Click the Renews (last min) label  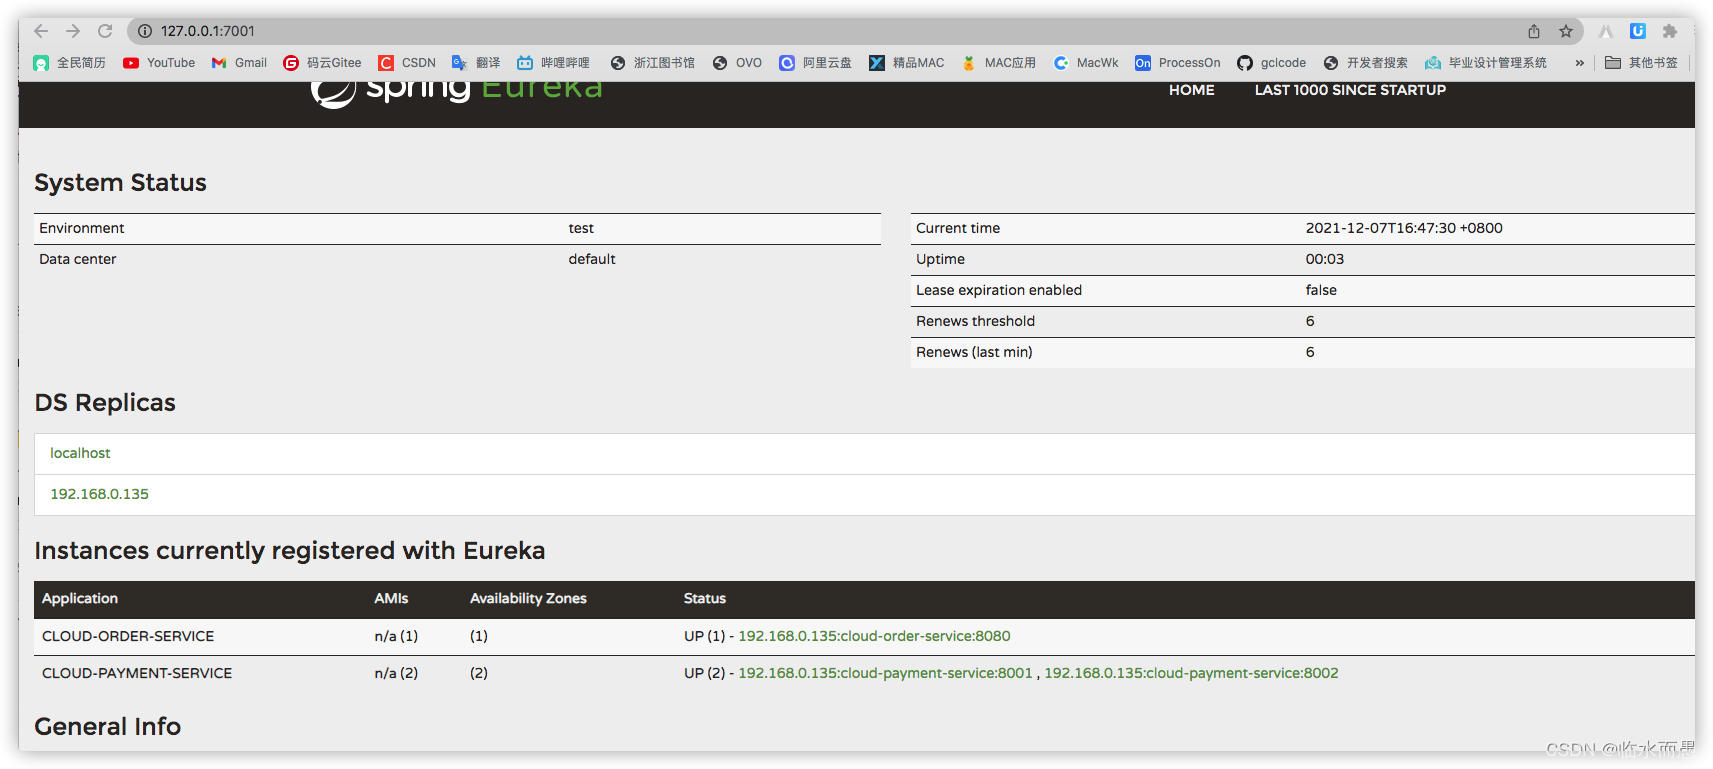[974, 352]
